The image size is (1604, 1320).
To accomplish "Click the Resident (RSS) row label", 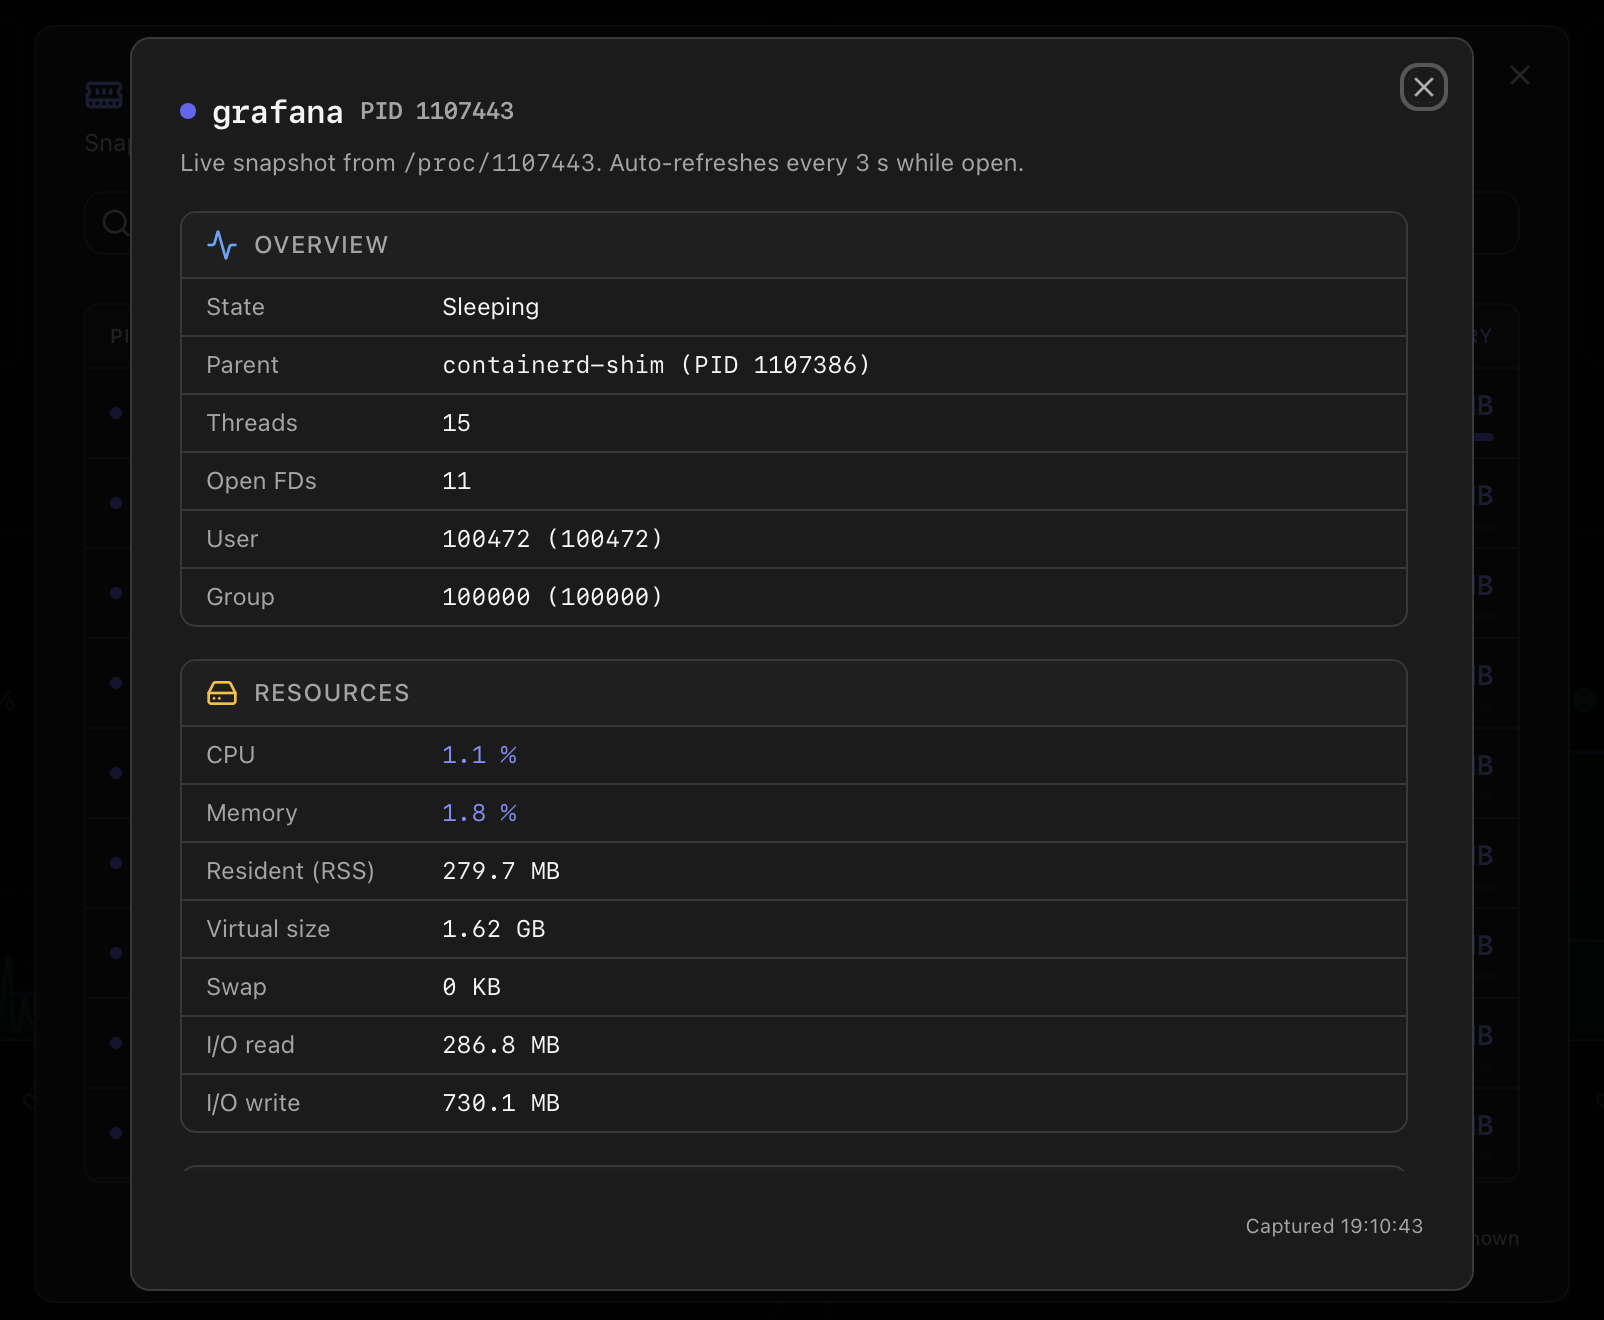I will point(290,871).
